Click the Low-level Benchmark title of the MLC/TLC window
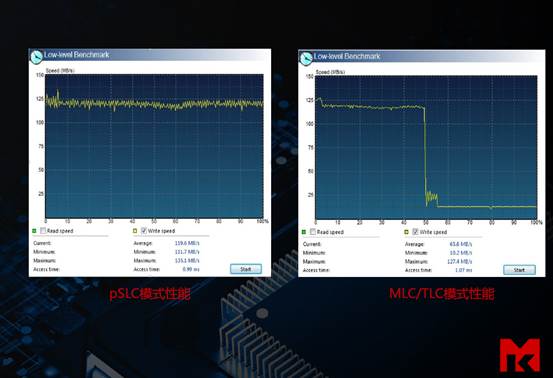 [347, 56]
